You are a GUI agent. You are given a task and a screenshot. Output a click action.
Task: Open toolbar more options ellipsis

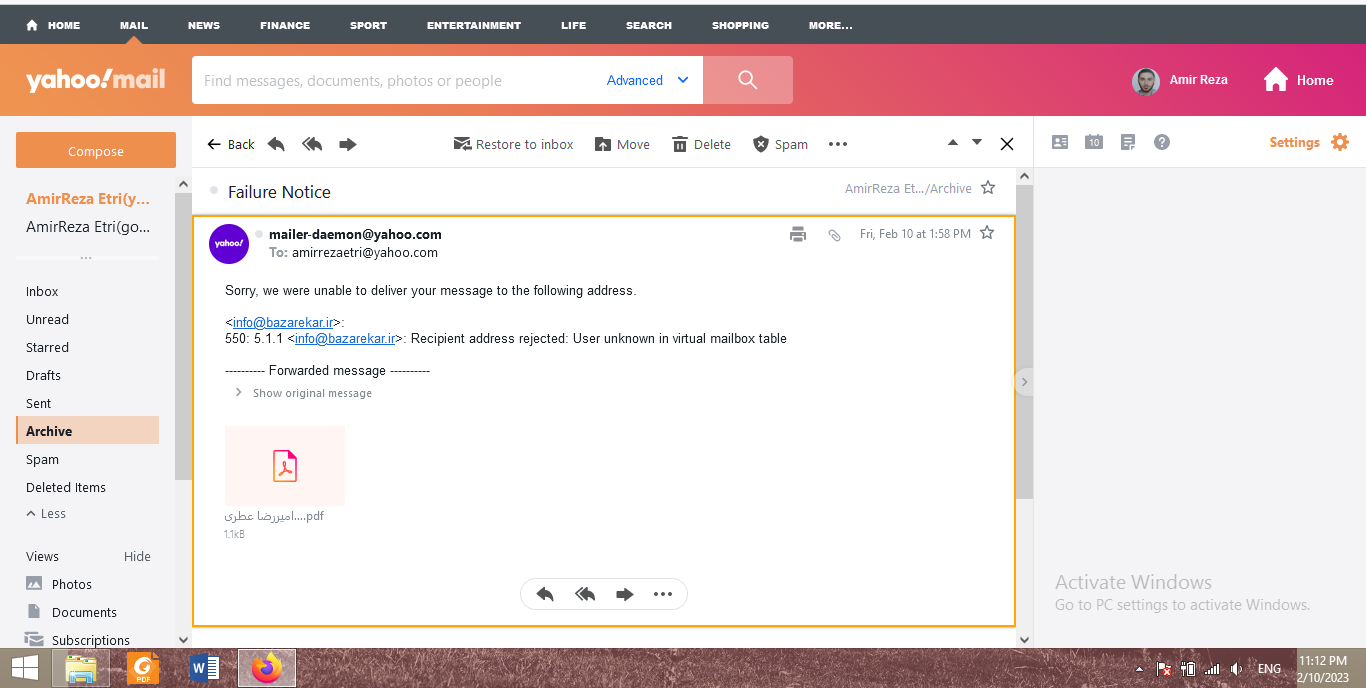point(838,144)
